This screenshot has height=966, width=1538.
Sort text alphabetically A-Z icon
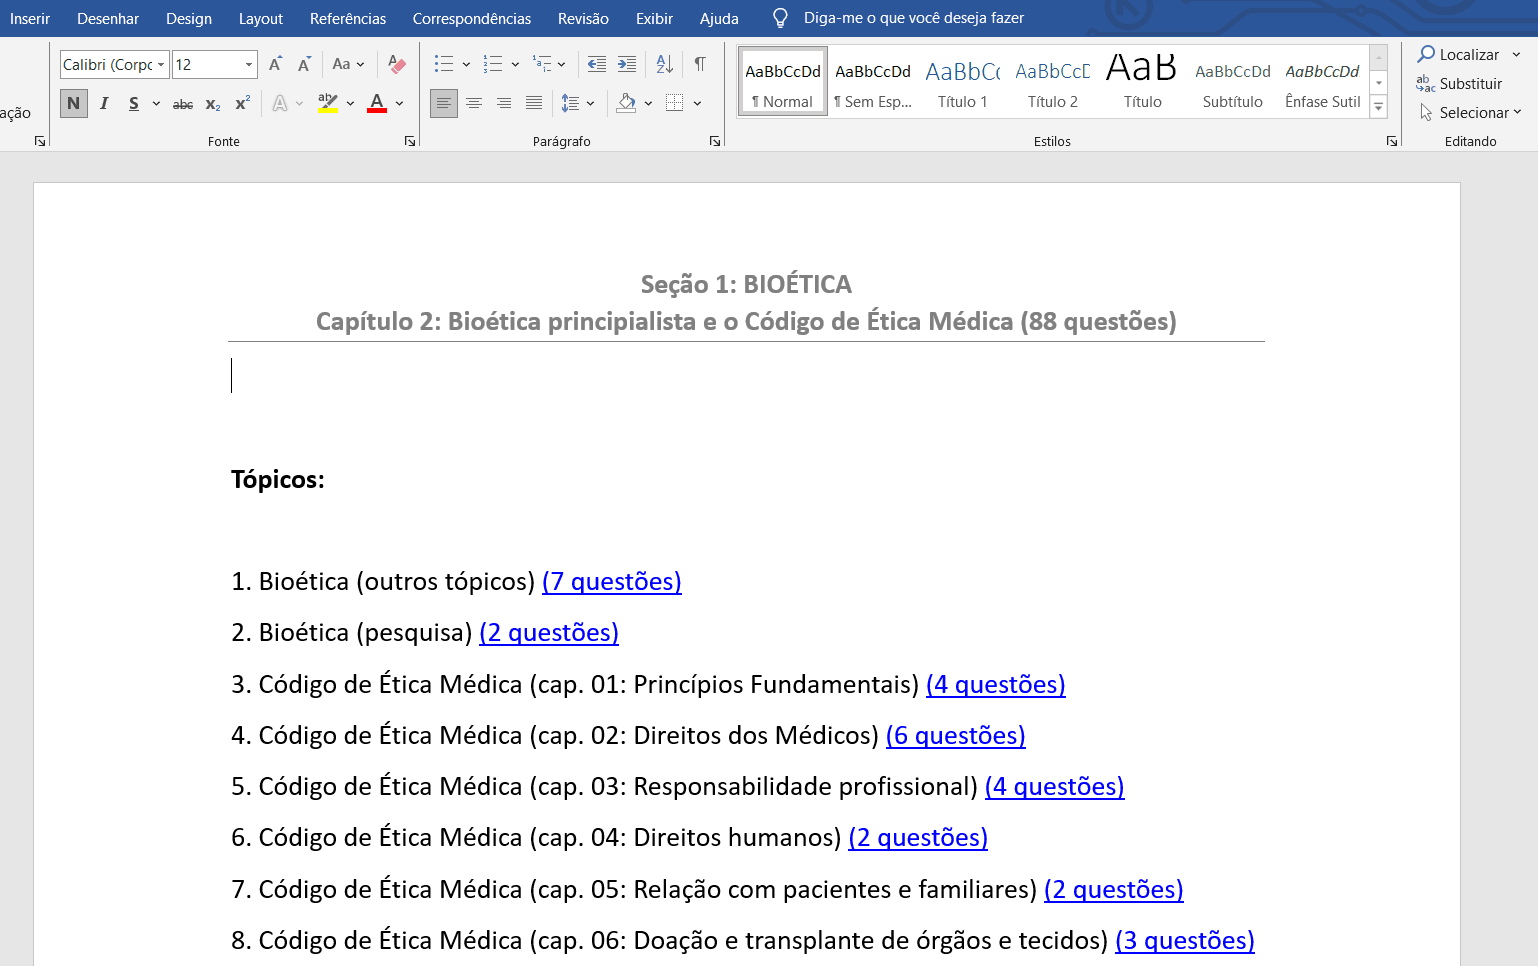tap(665, 64)
